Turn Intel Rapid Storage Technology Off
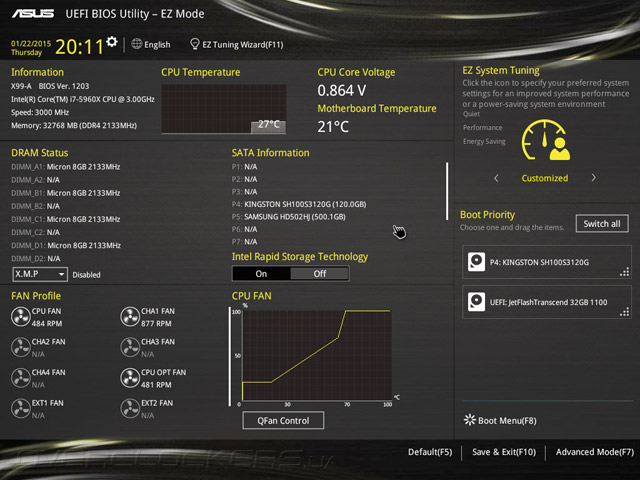Screen dimensions: 640x480 pos(320,273)
